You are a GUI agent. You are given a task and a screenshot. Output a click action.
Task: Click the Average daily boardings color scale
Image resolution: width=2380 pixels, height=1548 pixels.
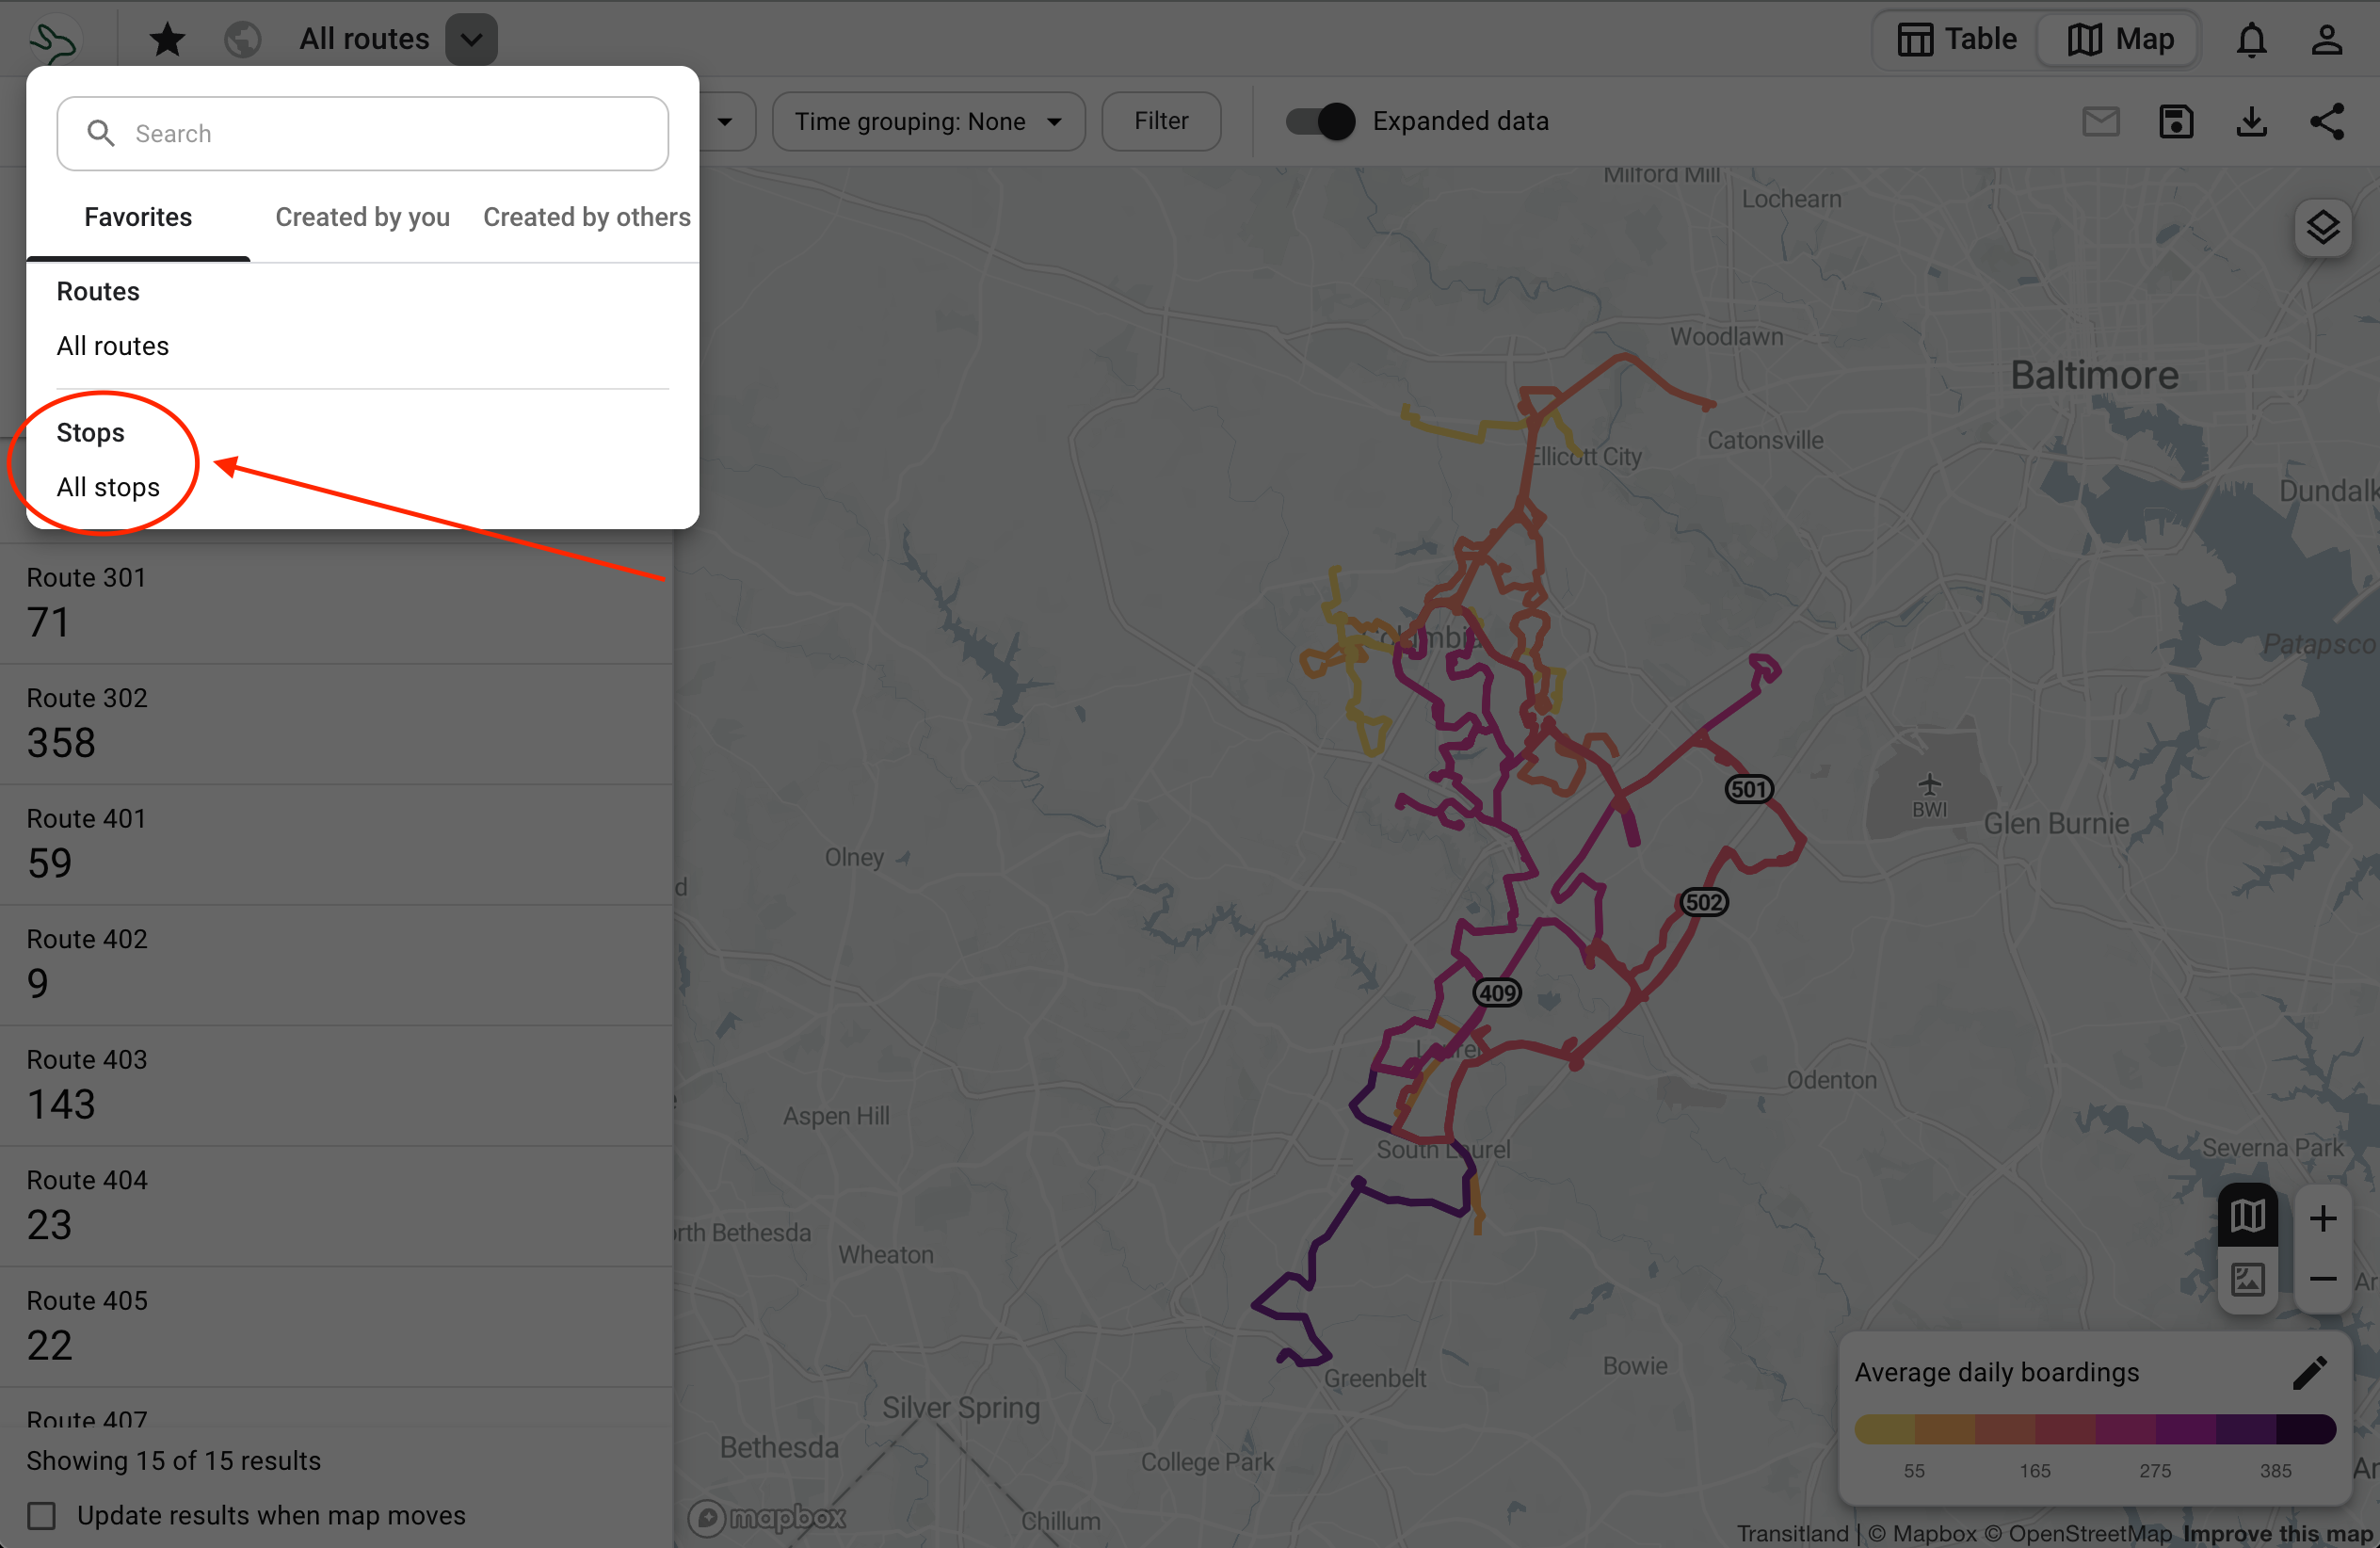(x=2095, y=1429)
